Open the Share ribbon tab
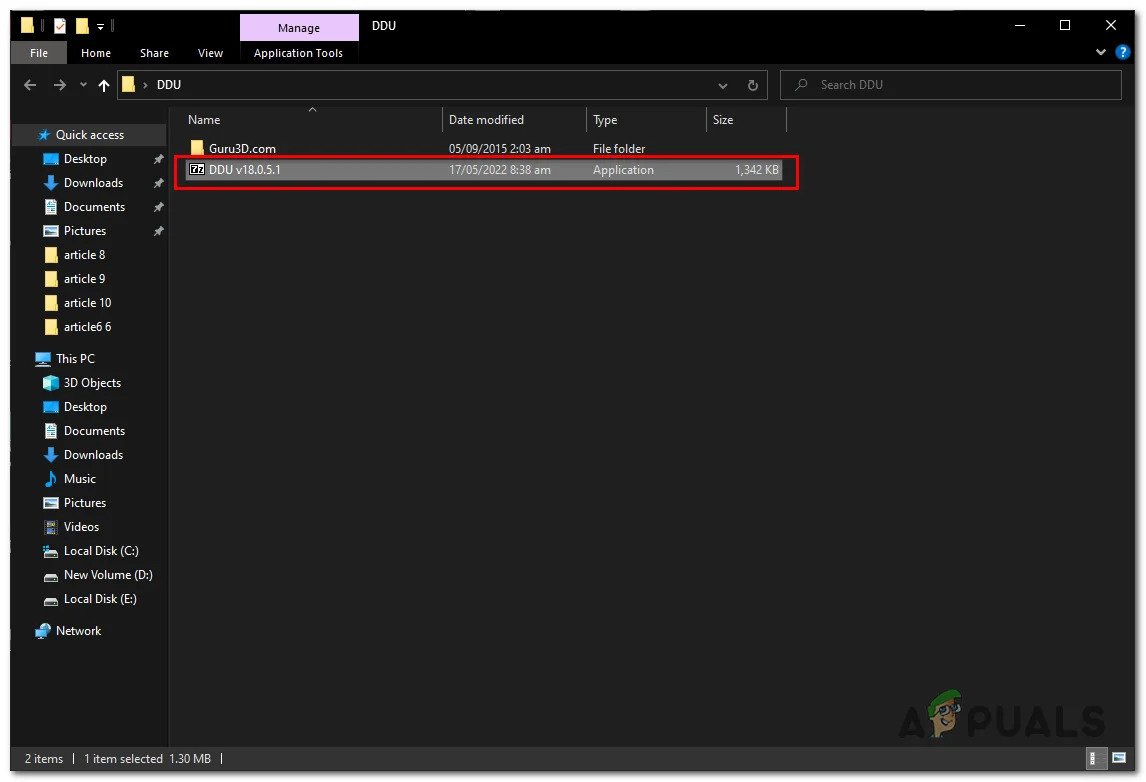 [x=154, y=53]
